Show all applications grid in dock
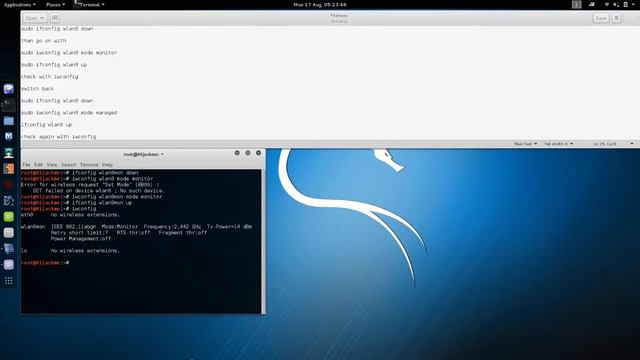640x360 pixels. tap(9, 281)
